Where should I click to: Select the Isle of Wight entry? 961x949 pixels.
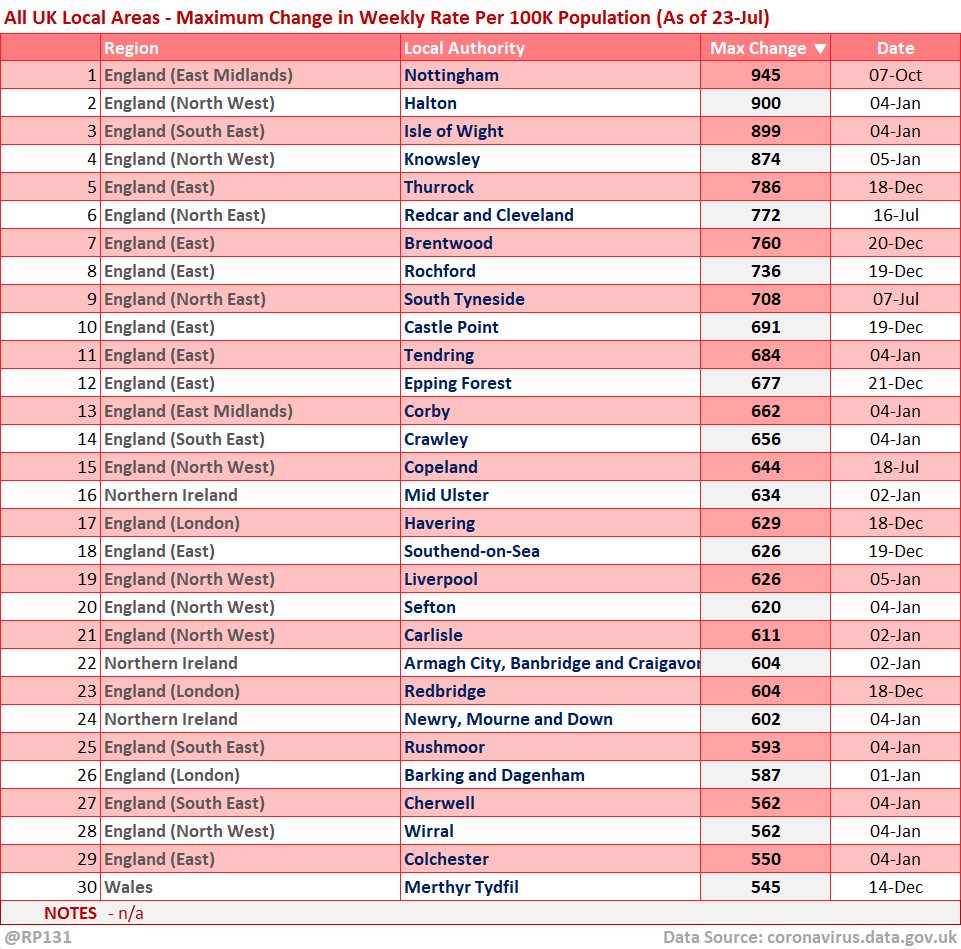pos(453,131)
